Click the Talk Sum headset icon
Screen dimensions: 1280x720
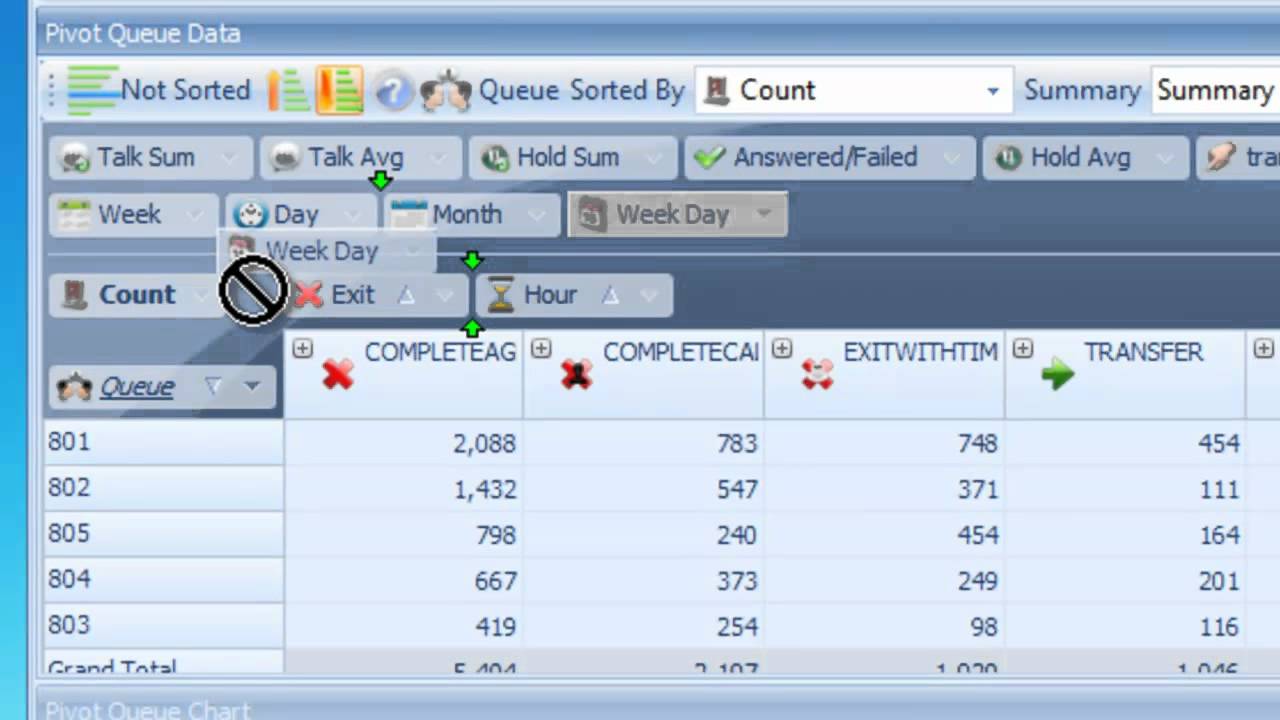tap(75, 157)
